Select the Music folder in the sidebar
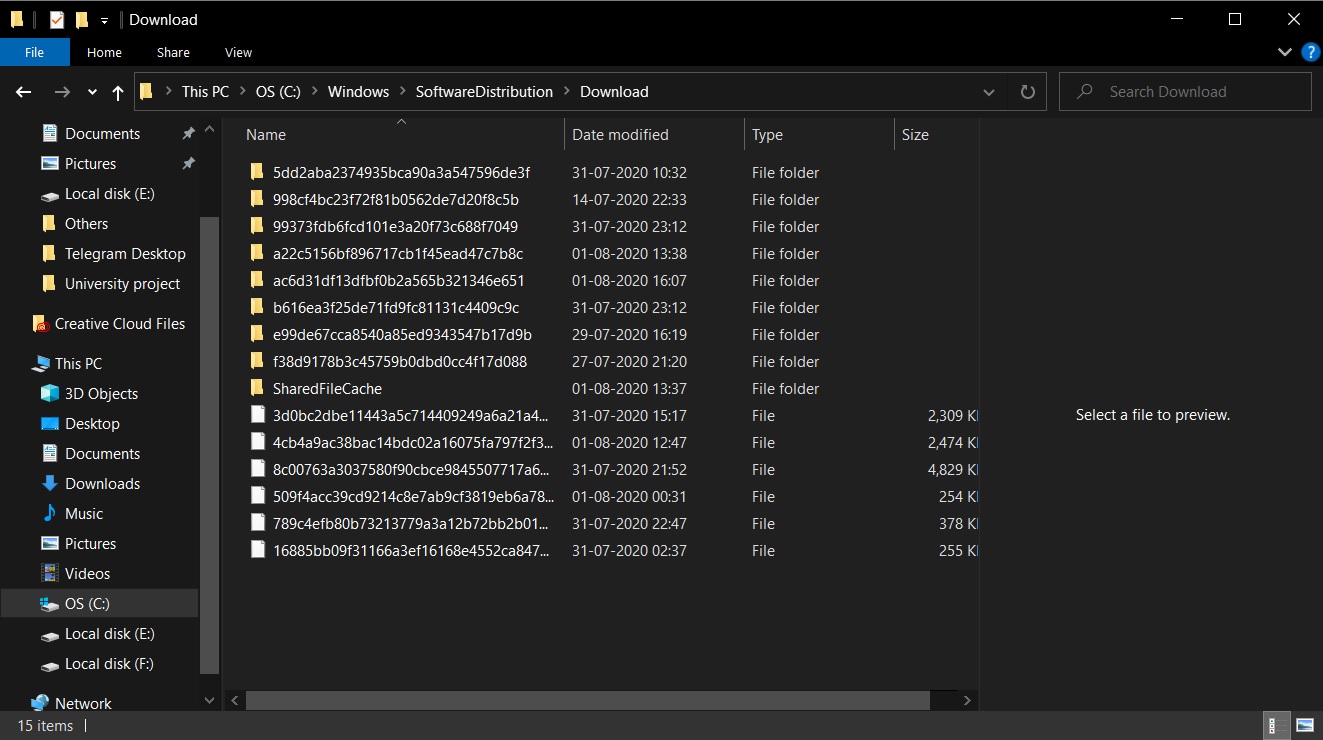Screen dimensions: 1323x740 click(x=84, y=514)
